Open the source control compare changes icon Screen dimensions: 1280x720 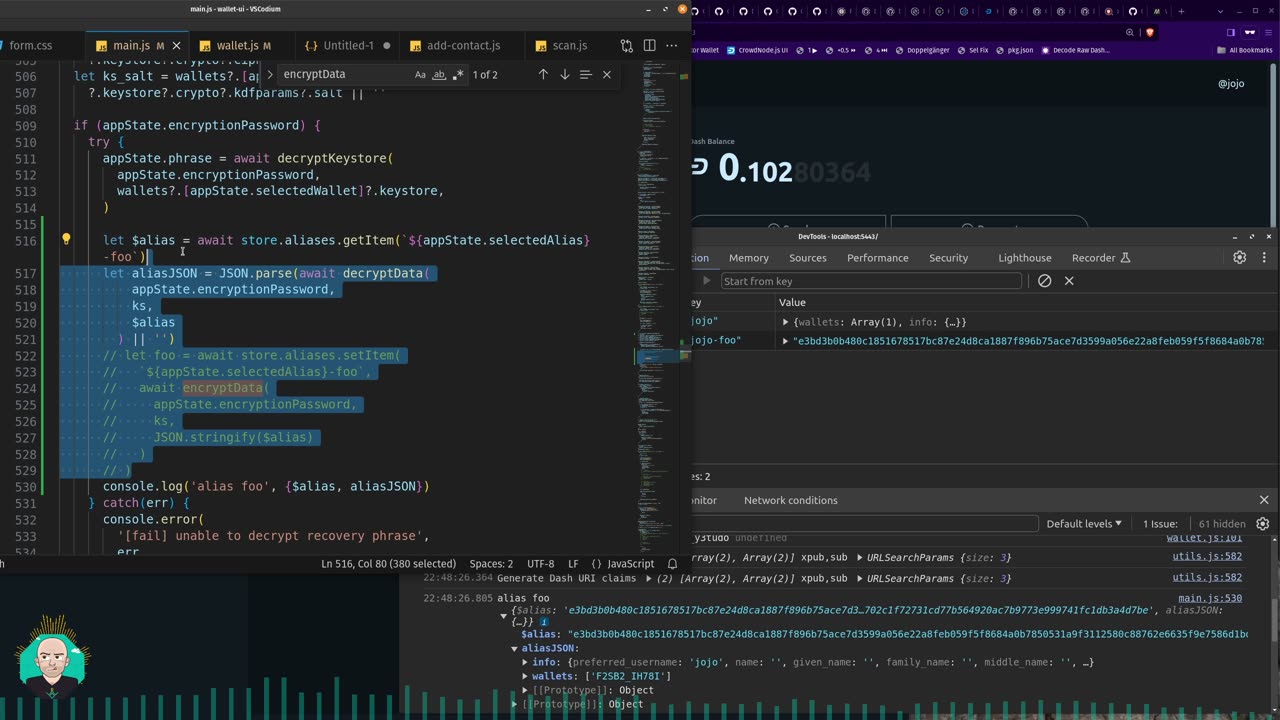627,46
